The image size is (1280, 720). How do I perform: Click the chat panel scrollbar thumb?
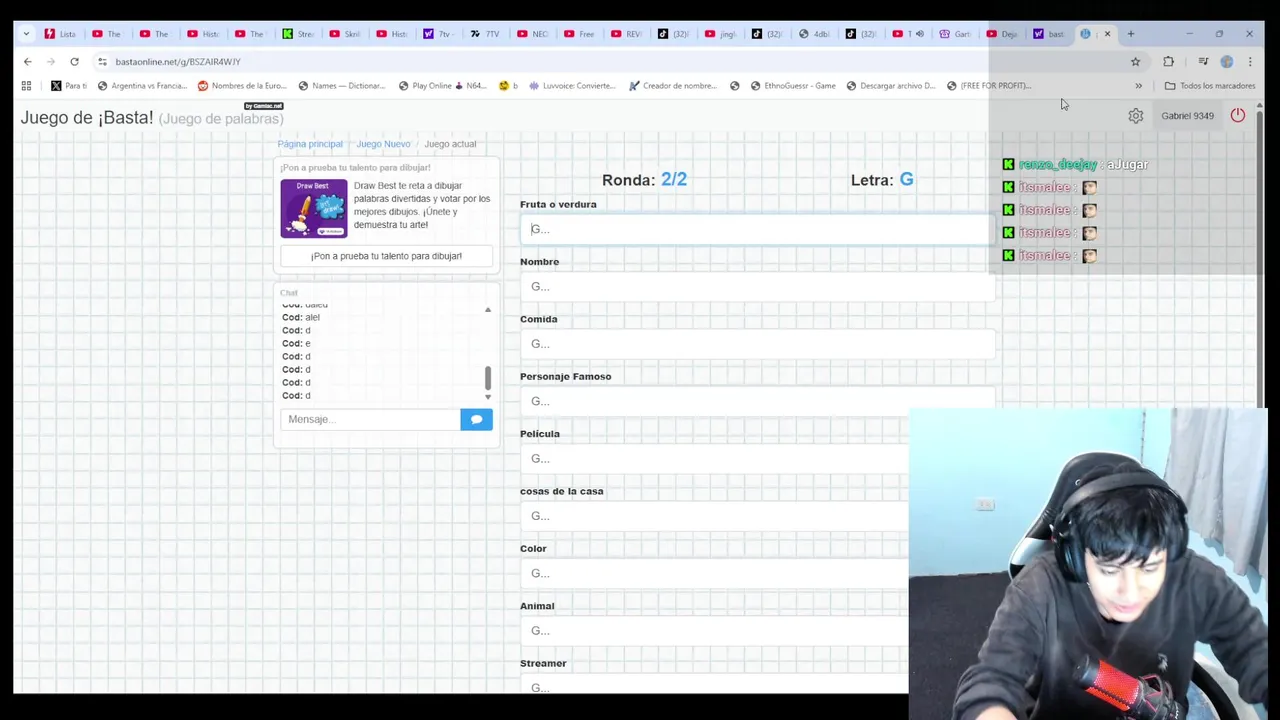(x=488, y=378)
